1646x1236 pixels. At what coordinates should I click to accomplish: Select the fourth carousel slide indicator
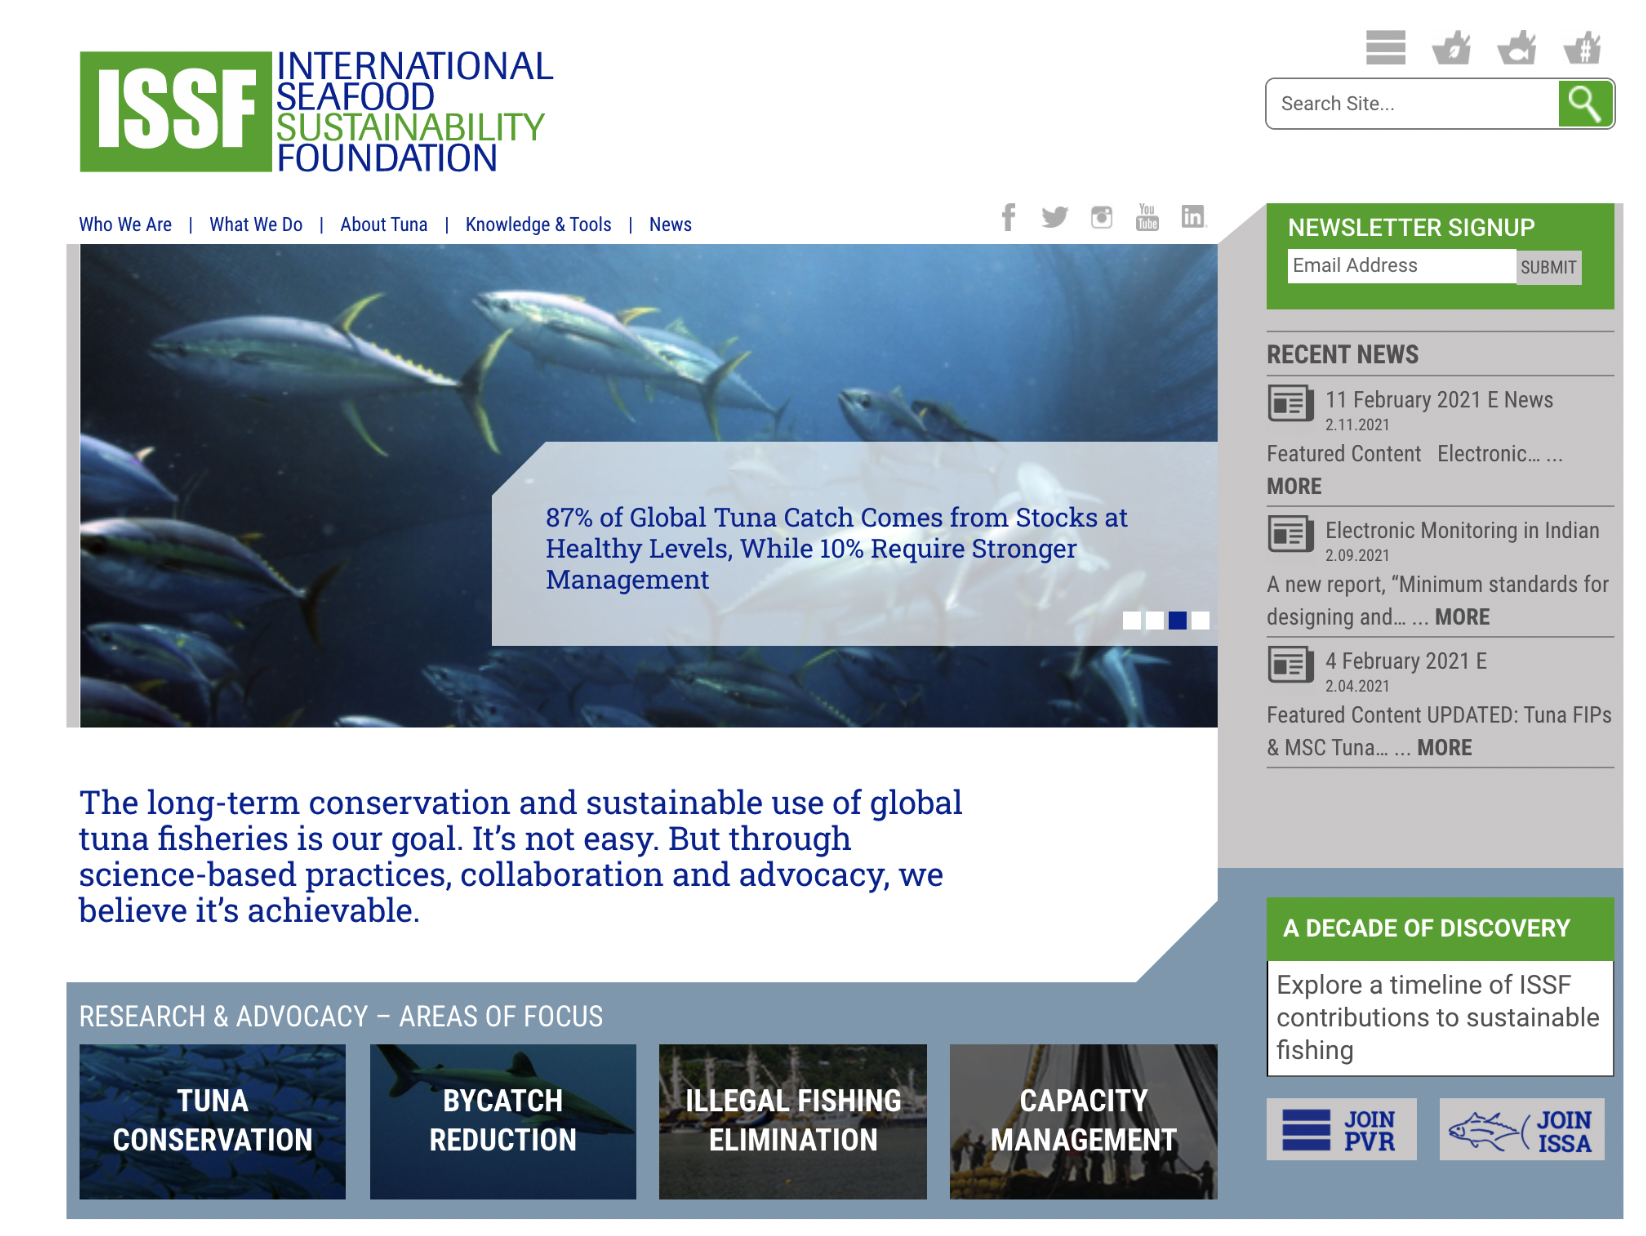tap(1201, 620)
